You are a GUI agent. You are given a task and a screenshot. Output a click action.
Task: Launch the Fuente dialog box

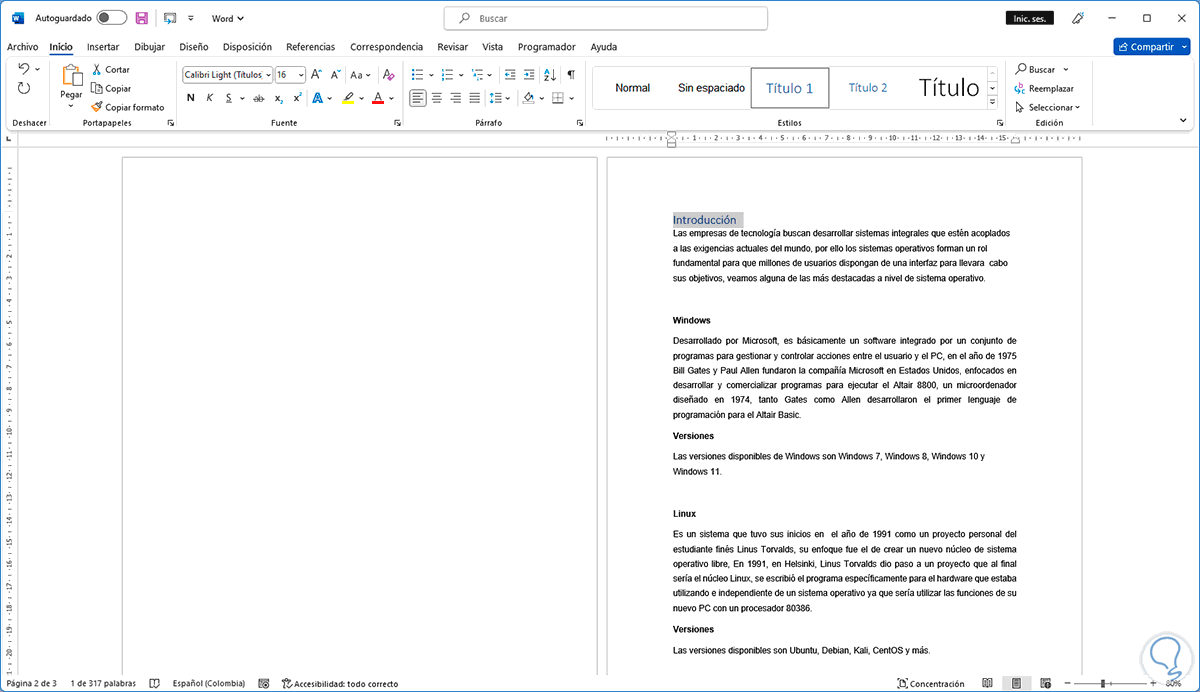[397, 123]
